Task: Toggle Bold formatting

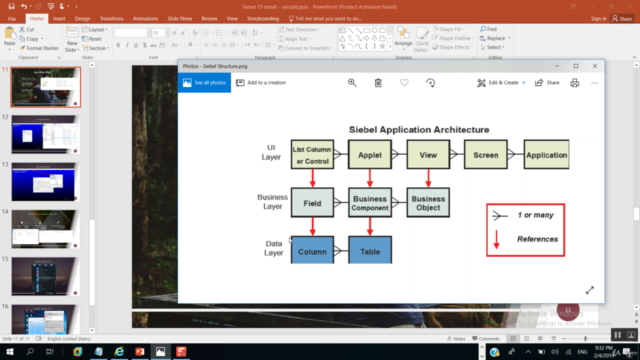Action: 118,45
